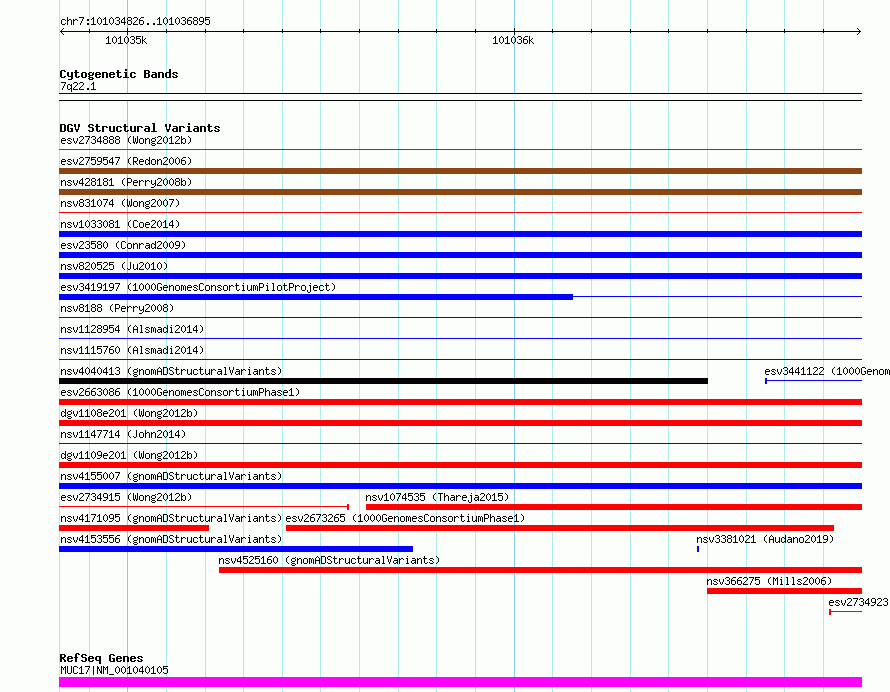The width and height of the screenshot is (890, 692).
Task: Open the nsv4040413 (gnomADStructuralVariants) label
Action: click(171, 371)
